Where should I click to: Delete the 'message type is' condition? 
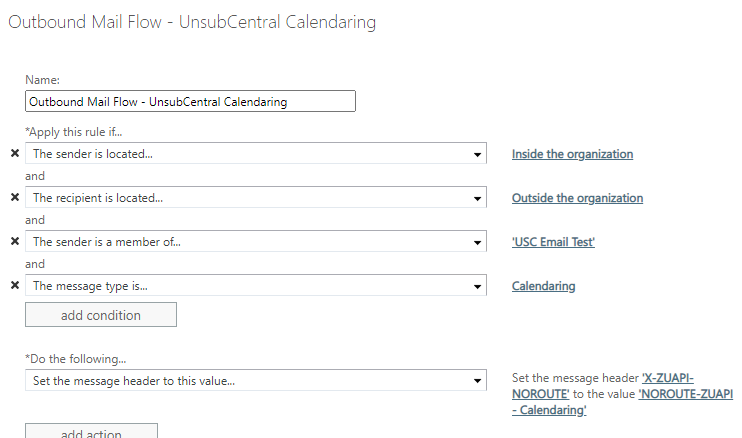(14, 286)
